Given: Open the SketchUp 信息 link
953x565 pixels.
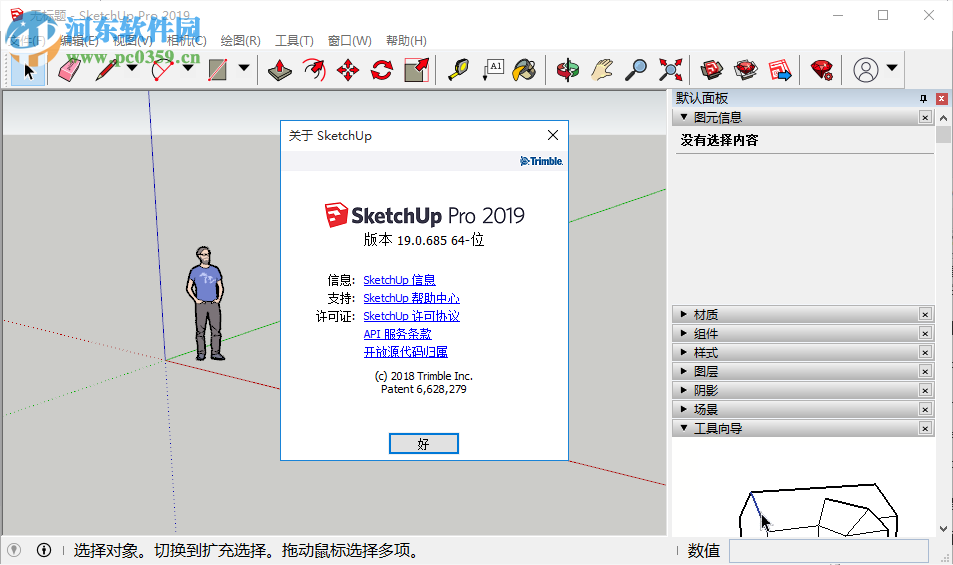Looking at the screenshot, I should 399,280.
